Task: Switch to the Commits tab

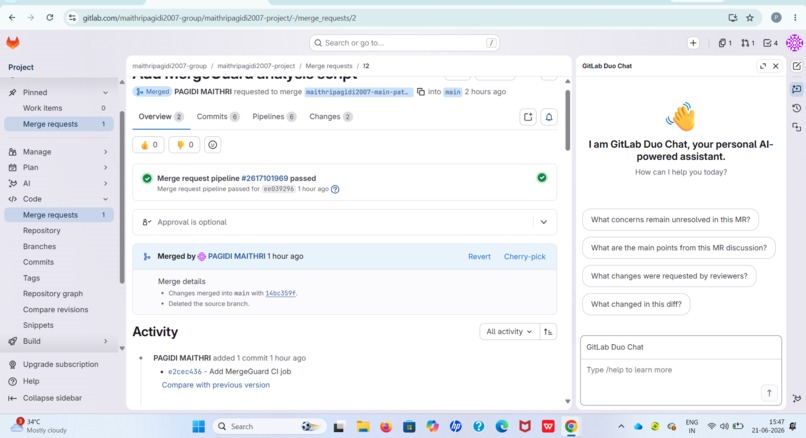Action: coord(218,117)
